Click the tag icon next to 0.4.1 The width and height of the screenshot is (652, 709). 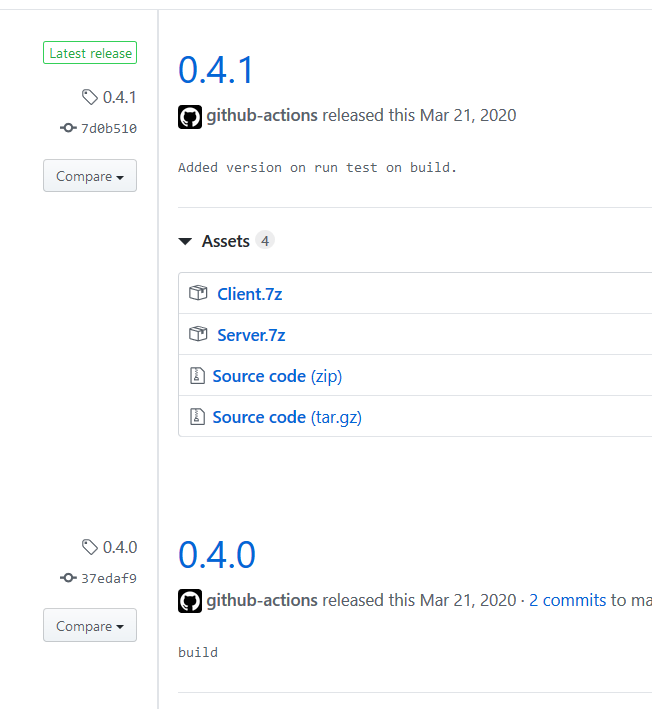(x=90, y=97)
